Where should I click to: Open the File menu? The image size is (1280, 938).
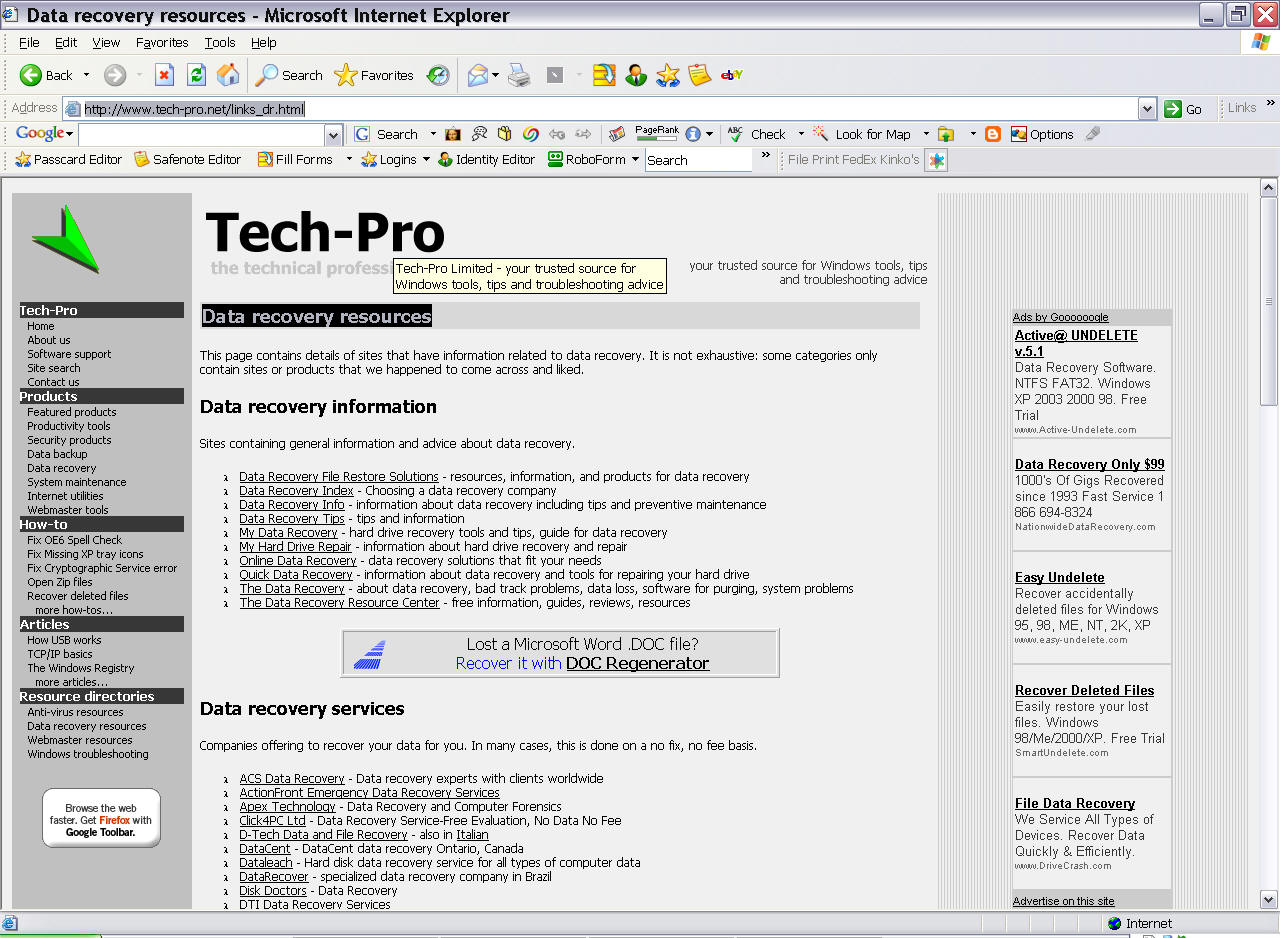[29, 42]
